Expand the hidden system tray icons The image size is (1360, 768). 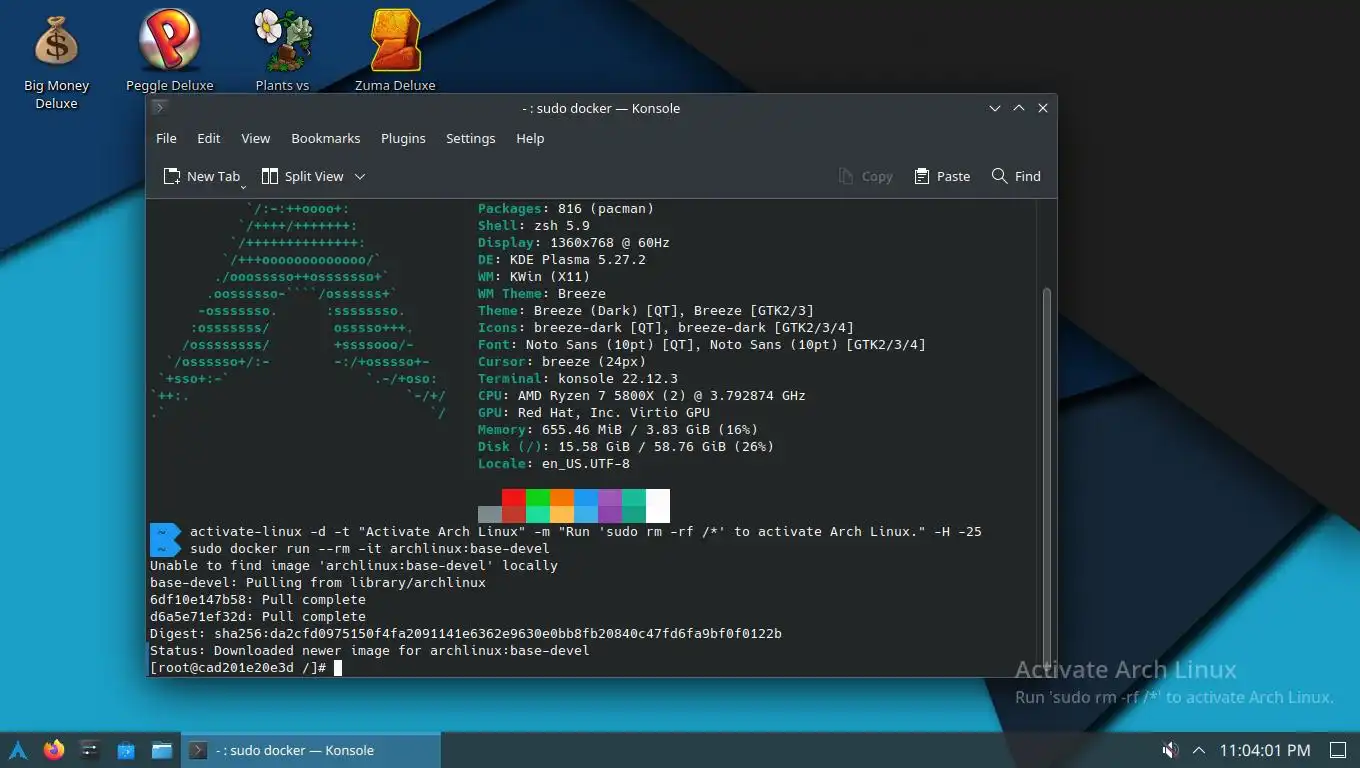pyautogui.click(x=1198, y=750)
